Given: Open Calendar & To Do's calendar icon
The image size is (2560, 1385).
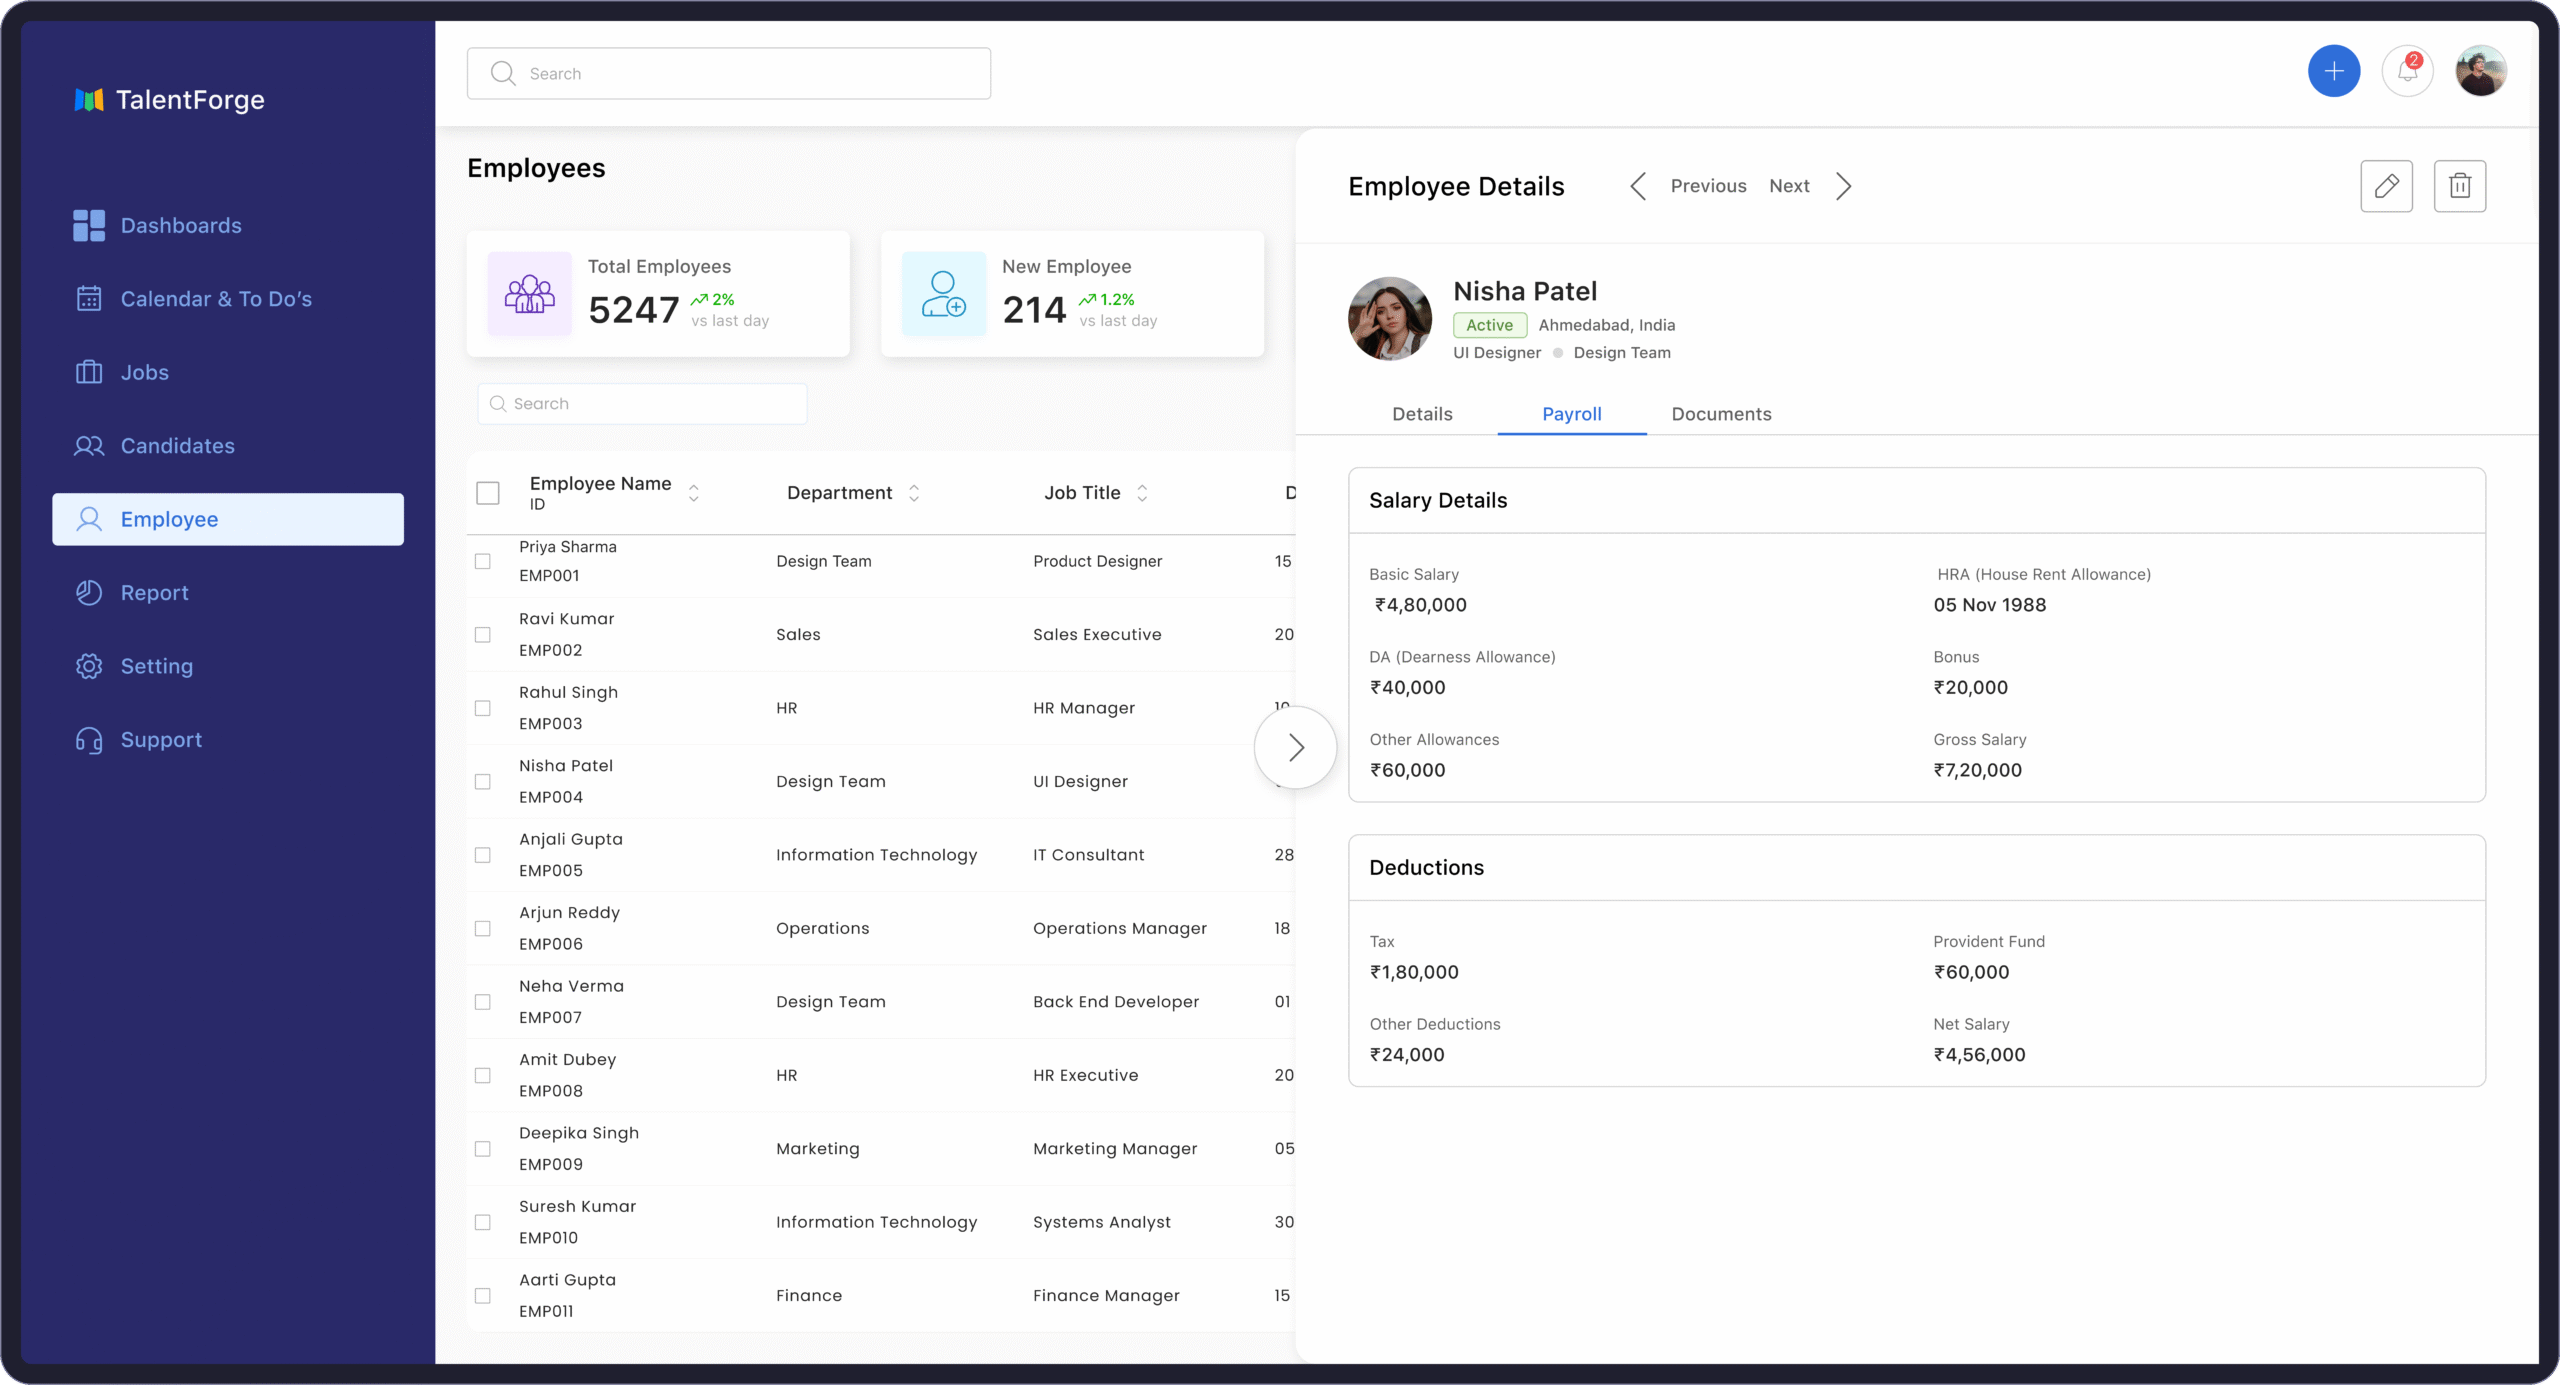Looking at the screenshot, I should point(89,299).
